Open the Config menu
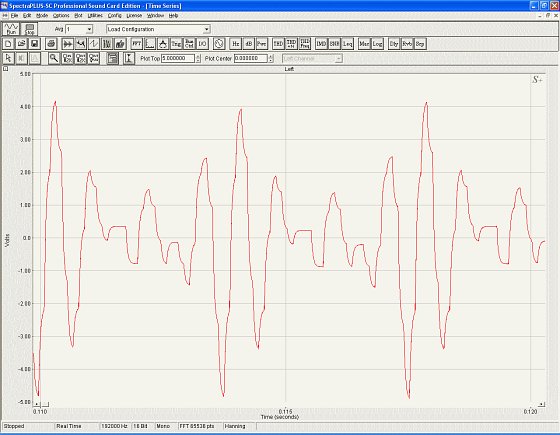This screenshot has width=560, height=435. pos(115,16)
